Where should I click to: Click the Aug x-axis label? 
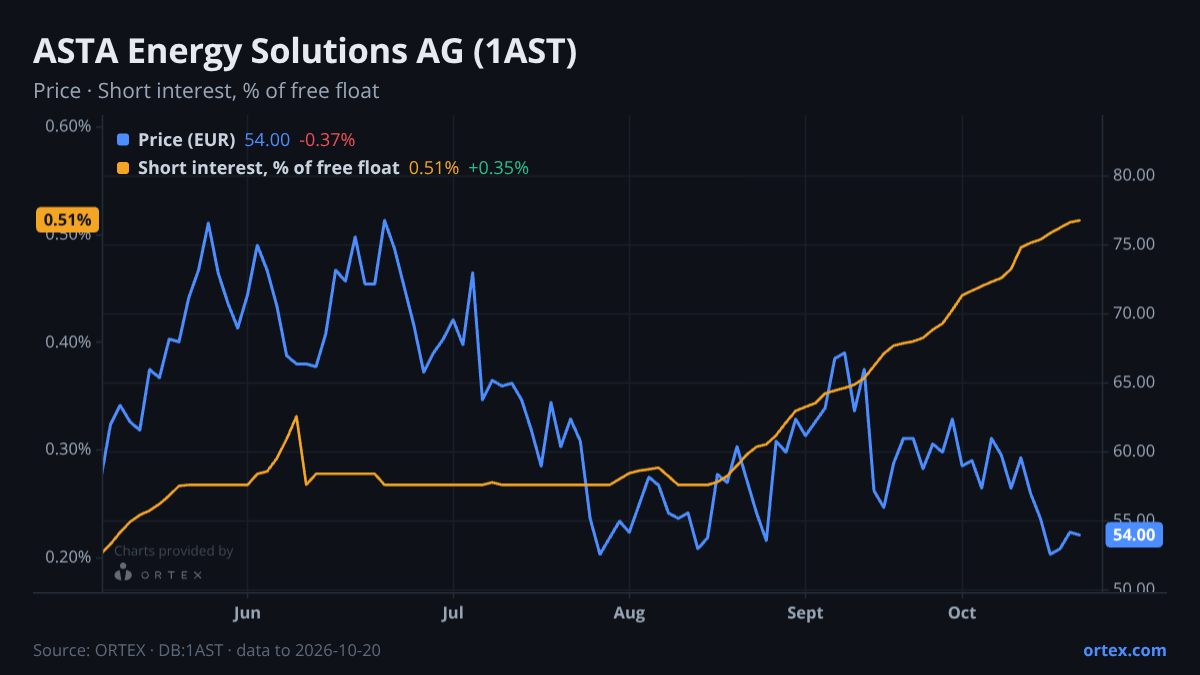629,612
